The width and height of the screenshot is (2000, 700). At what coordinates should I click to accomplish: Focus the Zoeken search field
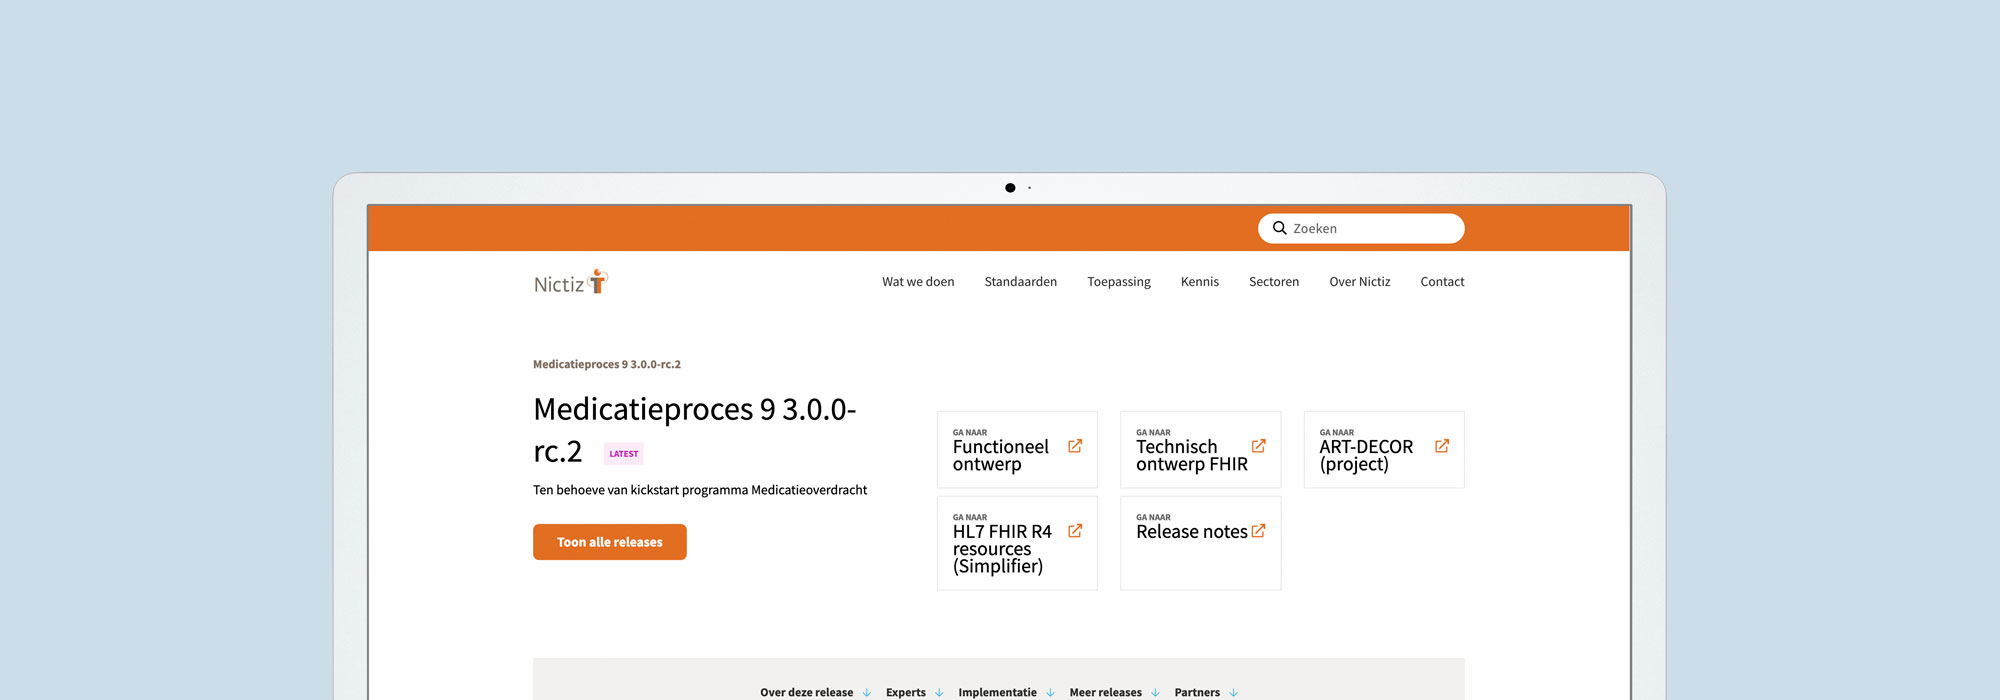(x=1361, y=228)
